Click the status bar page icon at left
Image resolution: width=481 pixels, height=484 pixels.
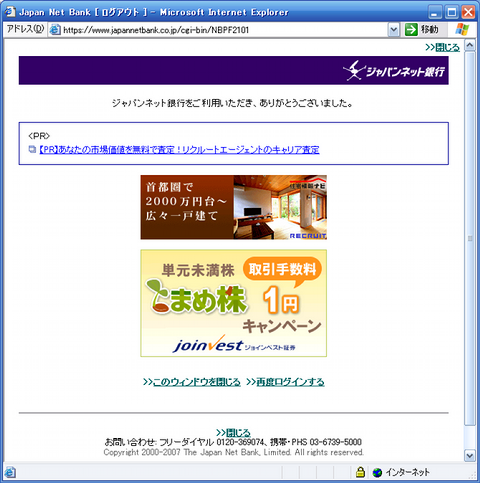pyautogui.click(x=10, y=473)
